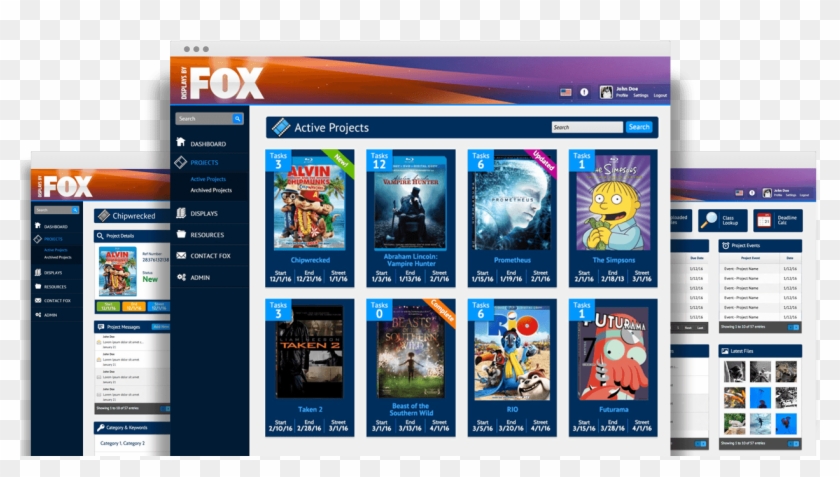Click the search magnifier button in left window sidebar
This screenshot has height=477, width=840.
(x=76, y=210)
